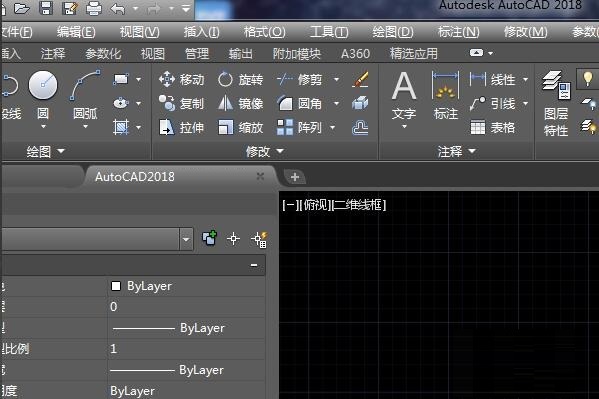
Task: Click the 圆角 fillet tool
Action: click(300, 103)
